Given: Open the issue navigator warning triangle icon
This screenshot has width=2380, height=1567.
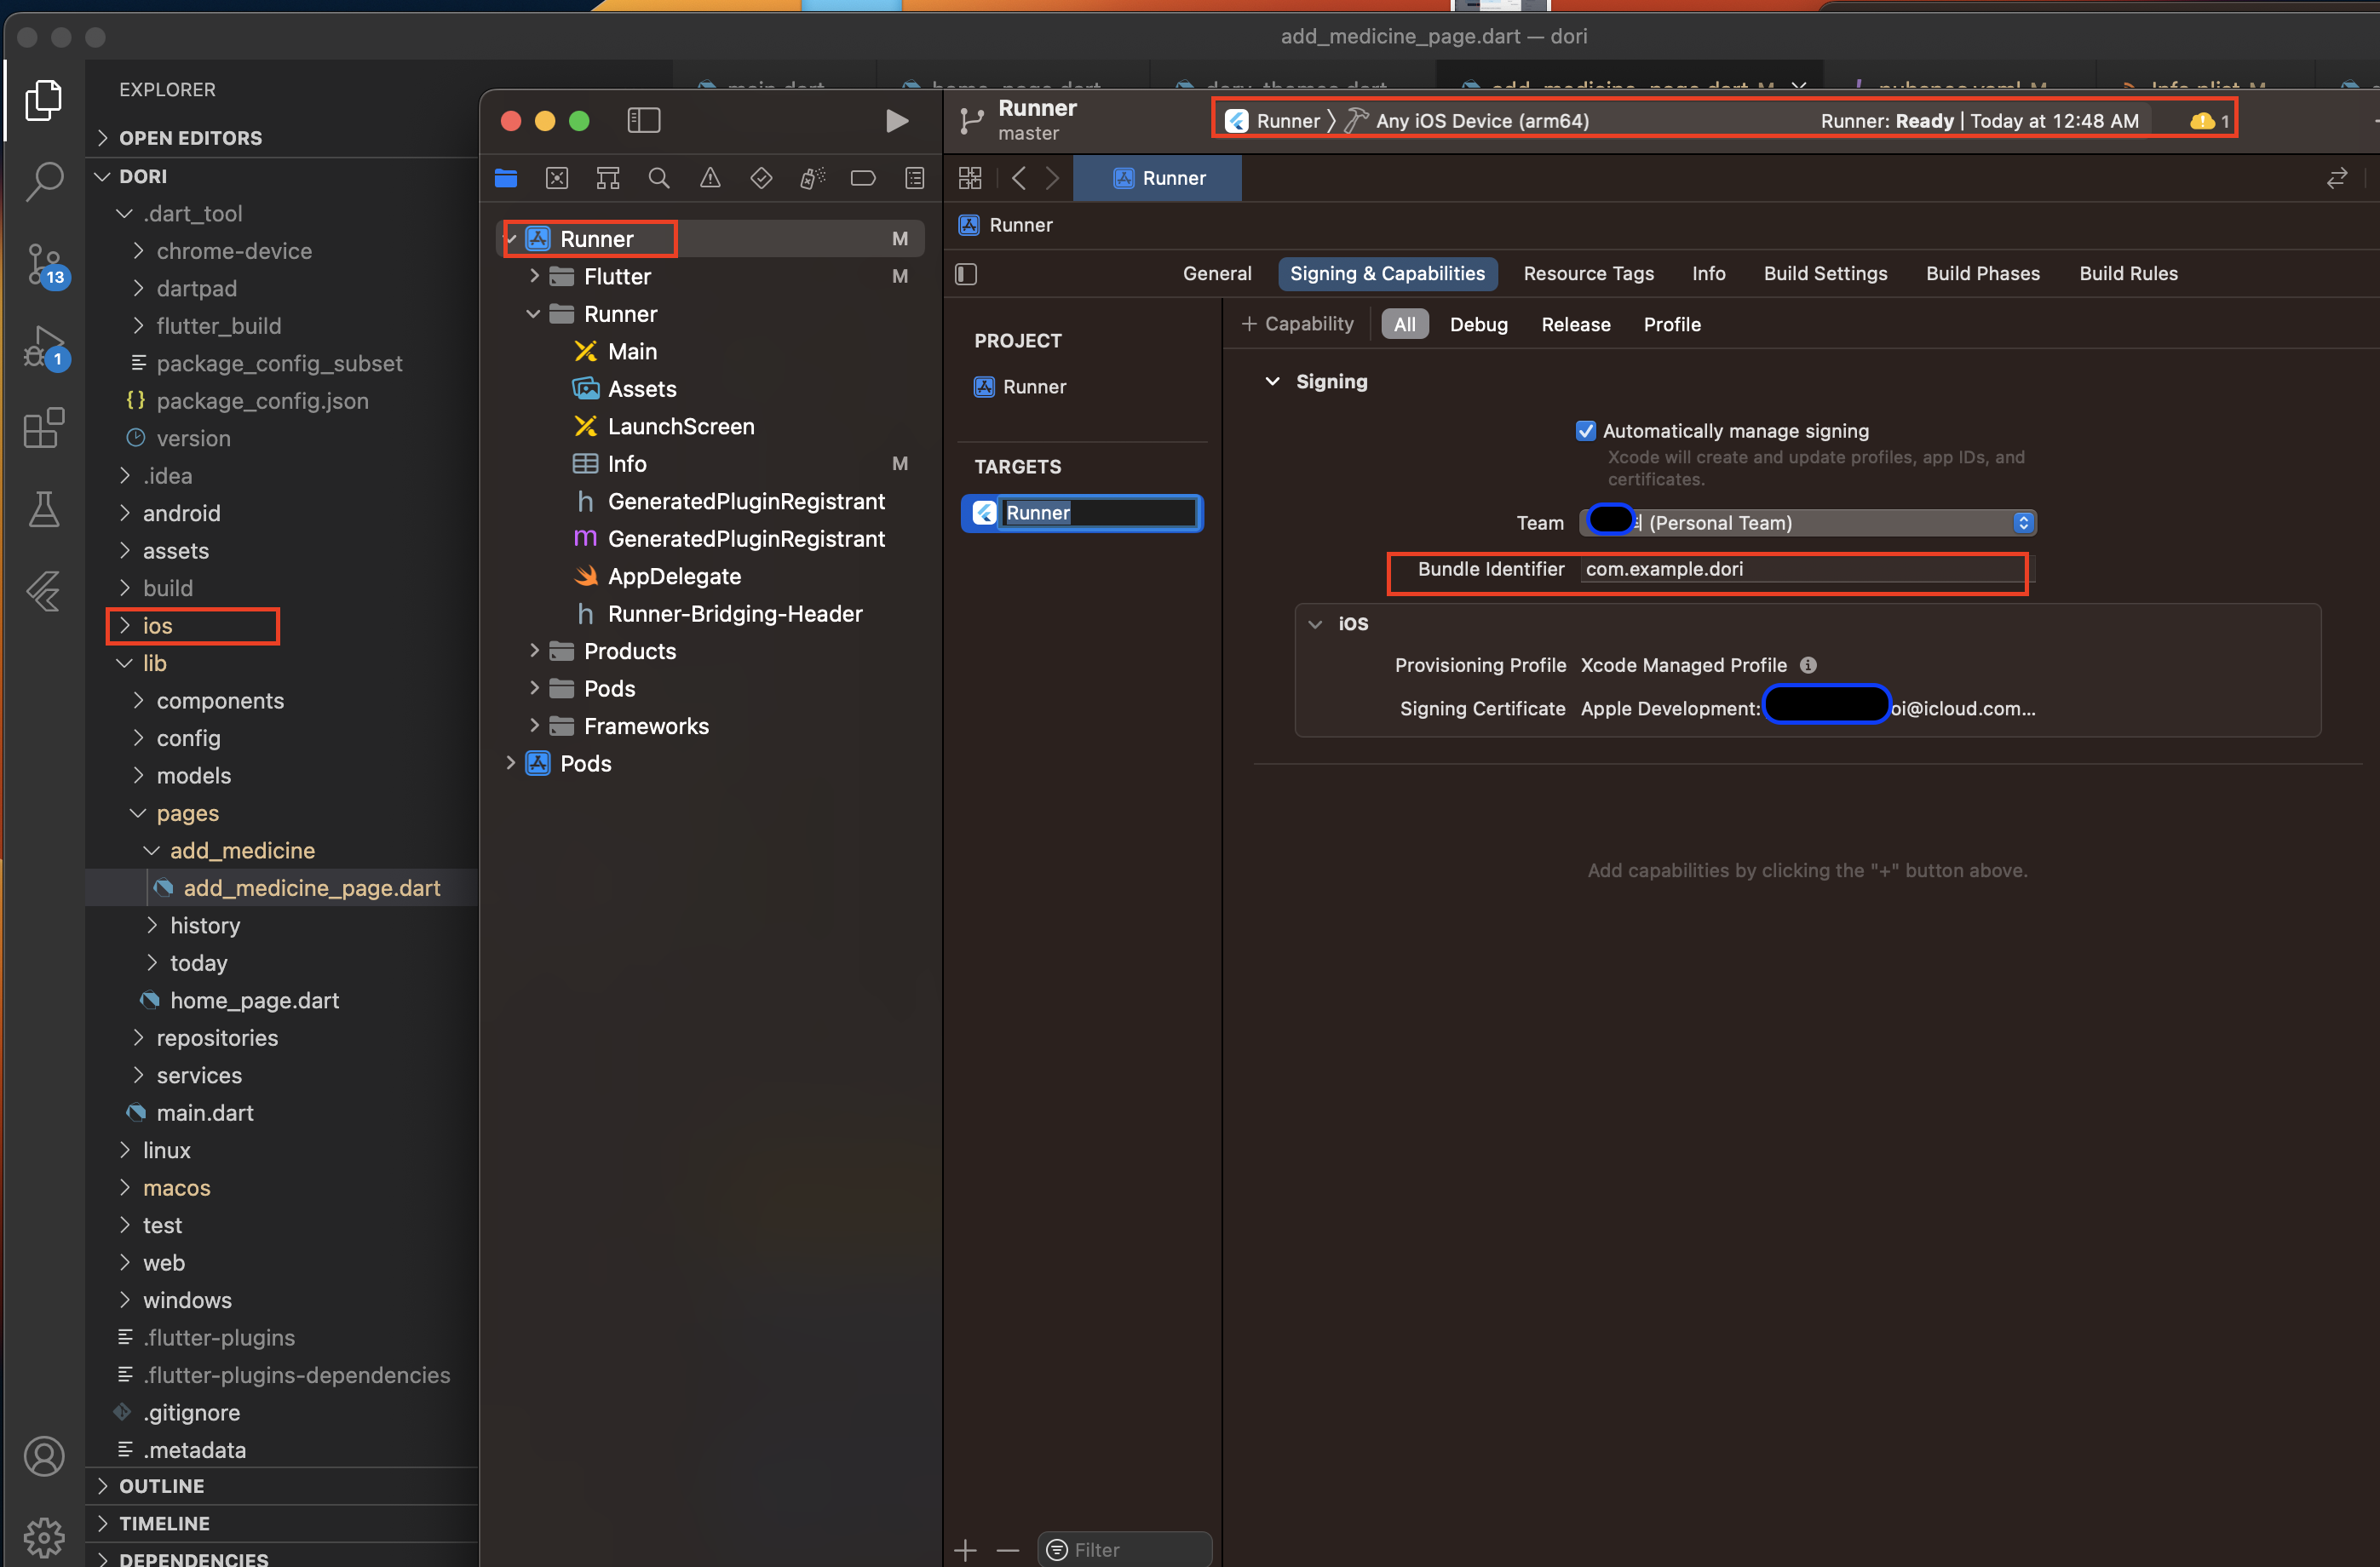Looking at the screenshot, I should coord(709,178).
